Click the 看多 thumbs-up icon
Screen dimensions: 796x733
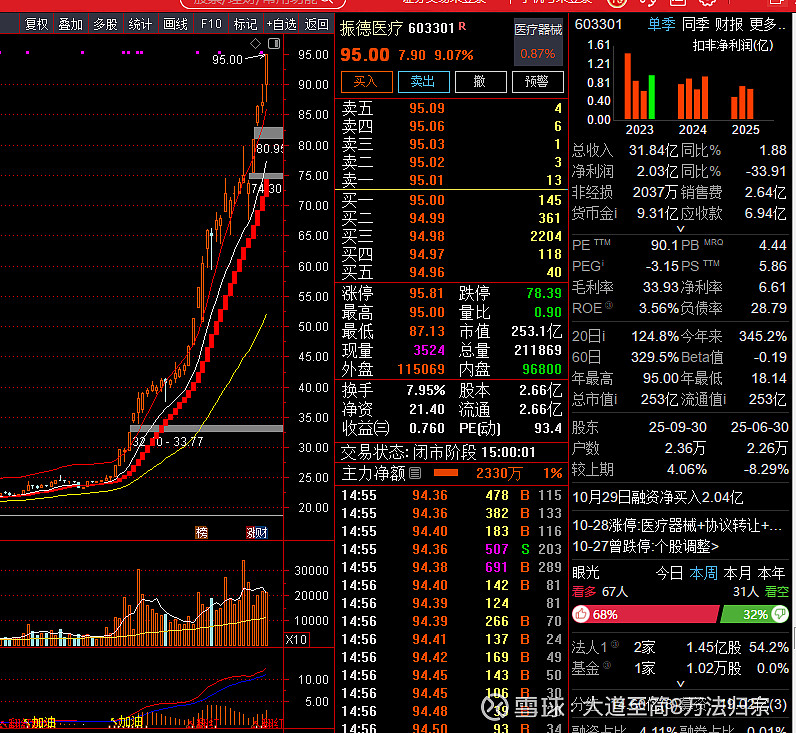[581, 615]
